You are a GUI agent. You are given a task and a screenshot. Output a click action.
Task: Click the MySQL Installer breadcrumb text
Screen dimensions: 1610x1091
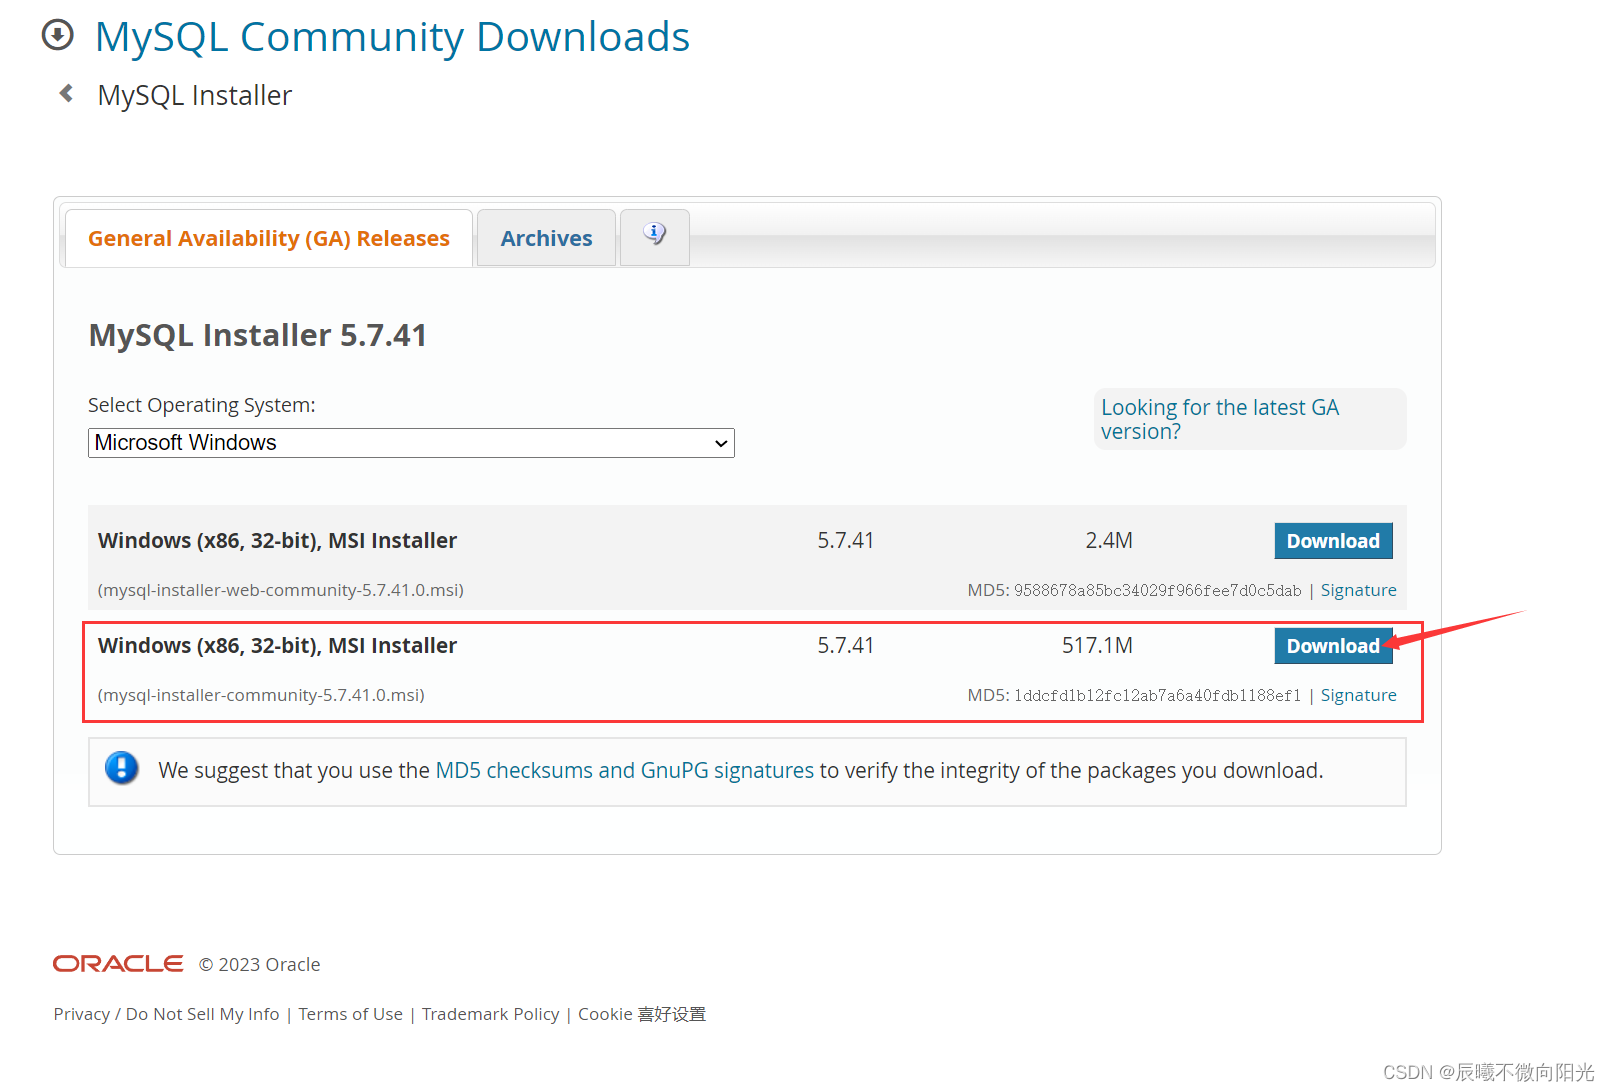coord(195,95)
